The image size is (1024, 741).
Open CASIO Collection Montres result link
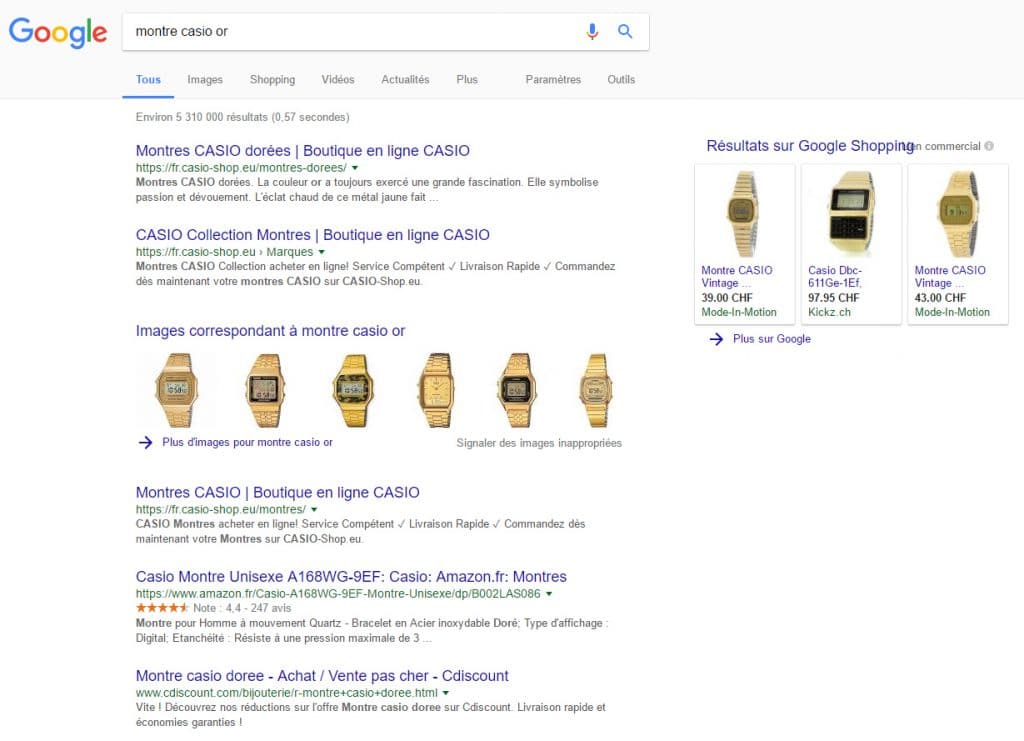pyautogui.click(x=312, y=235)
